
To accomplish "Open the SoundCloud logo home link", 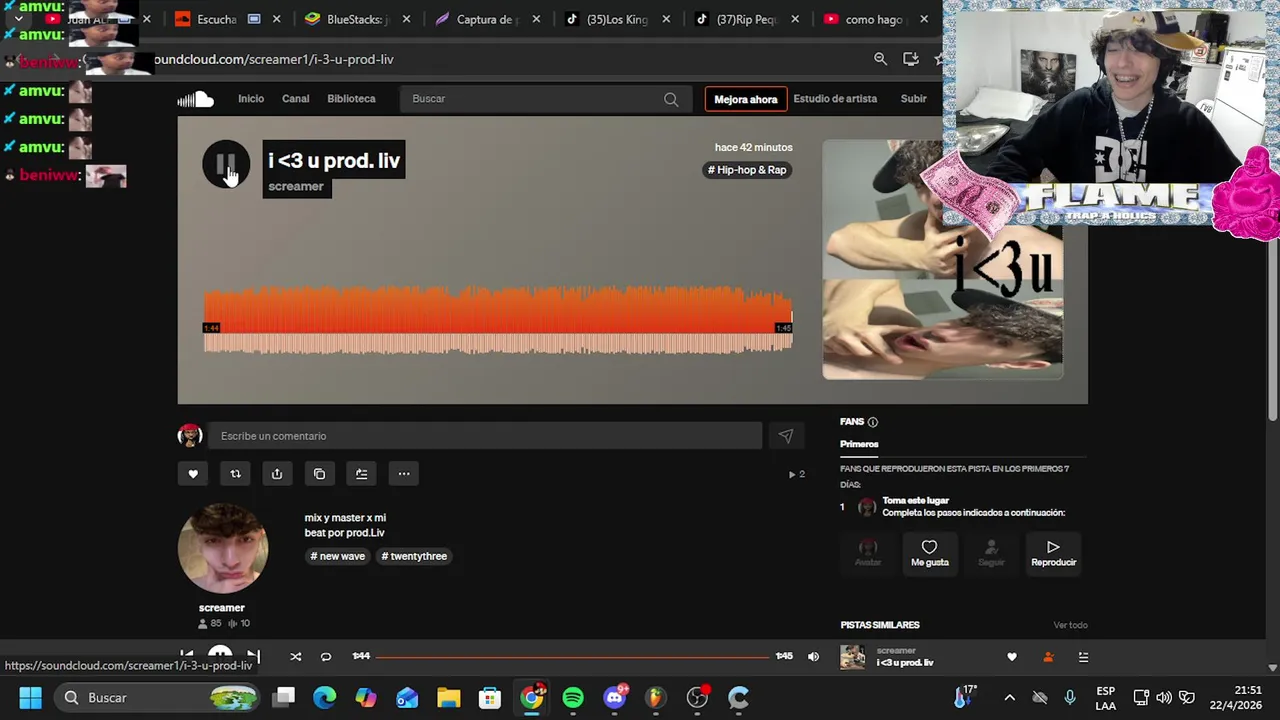I will coord(196,99).
